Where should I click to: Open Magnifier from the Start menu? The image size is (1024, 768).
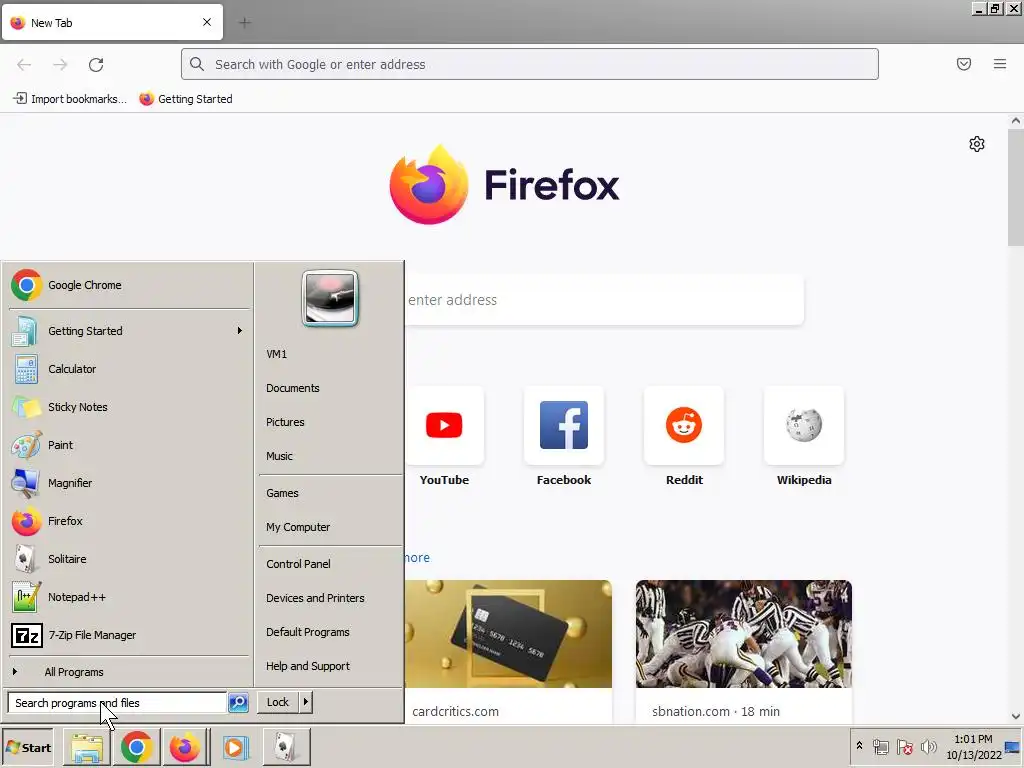[x=129, y=483]
